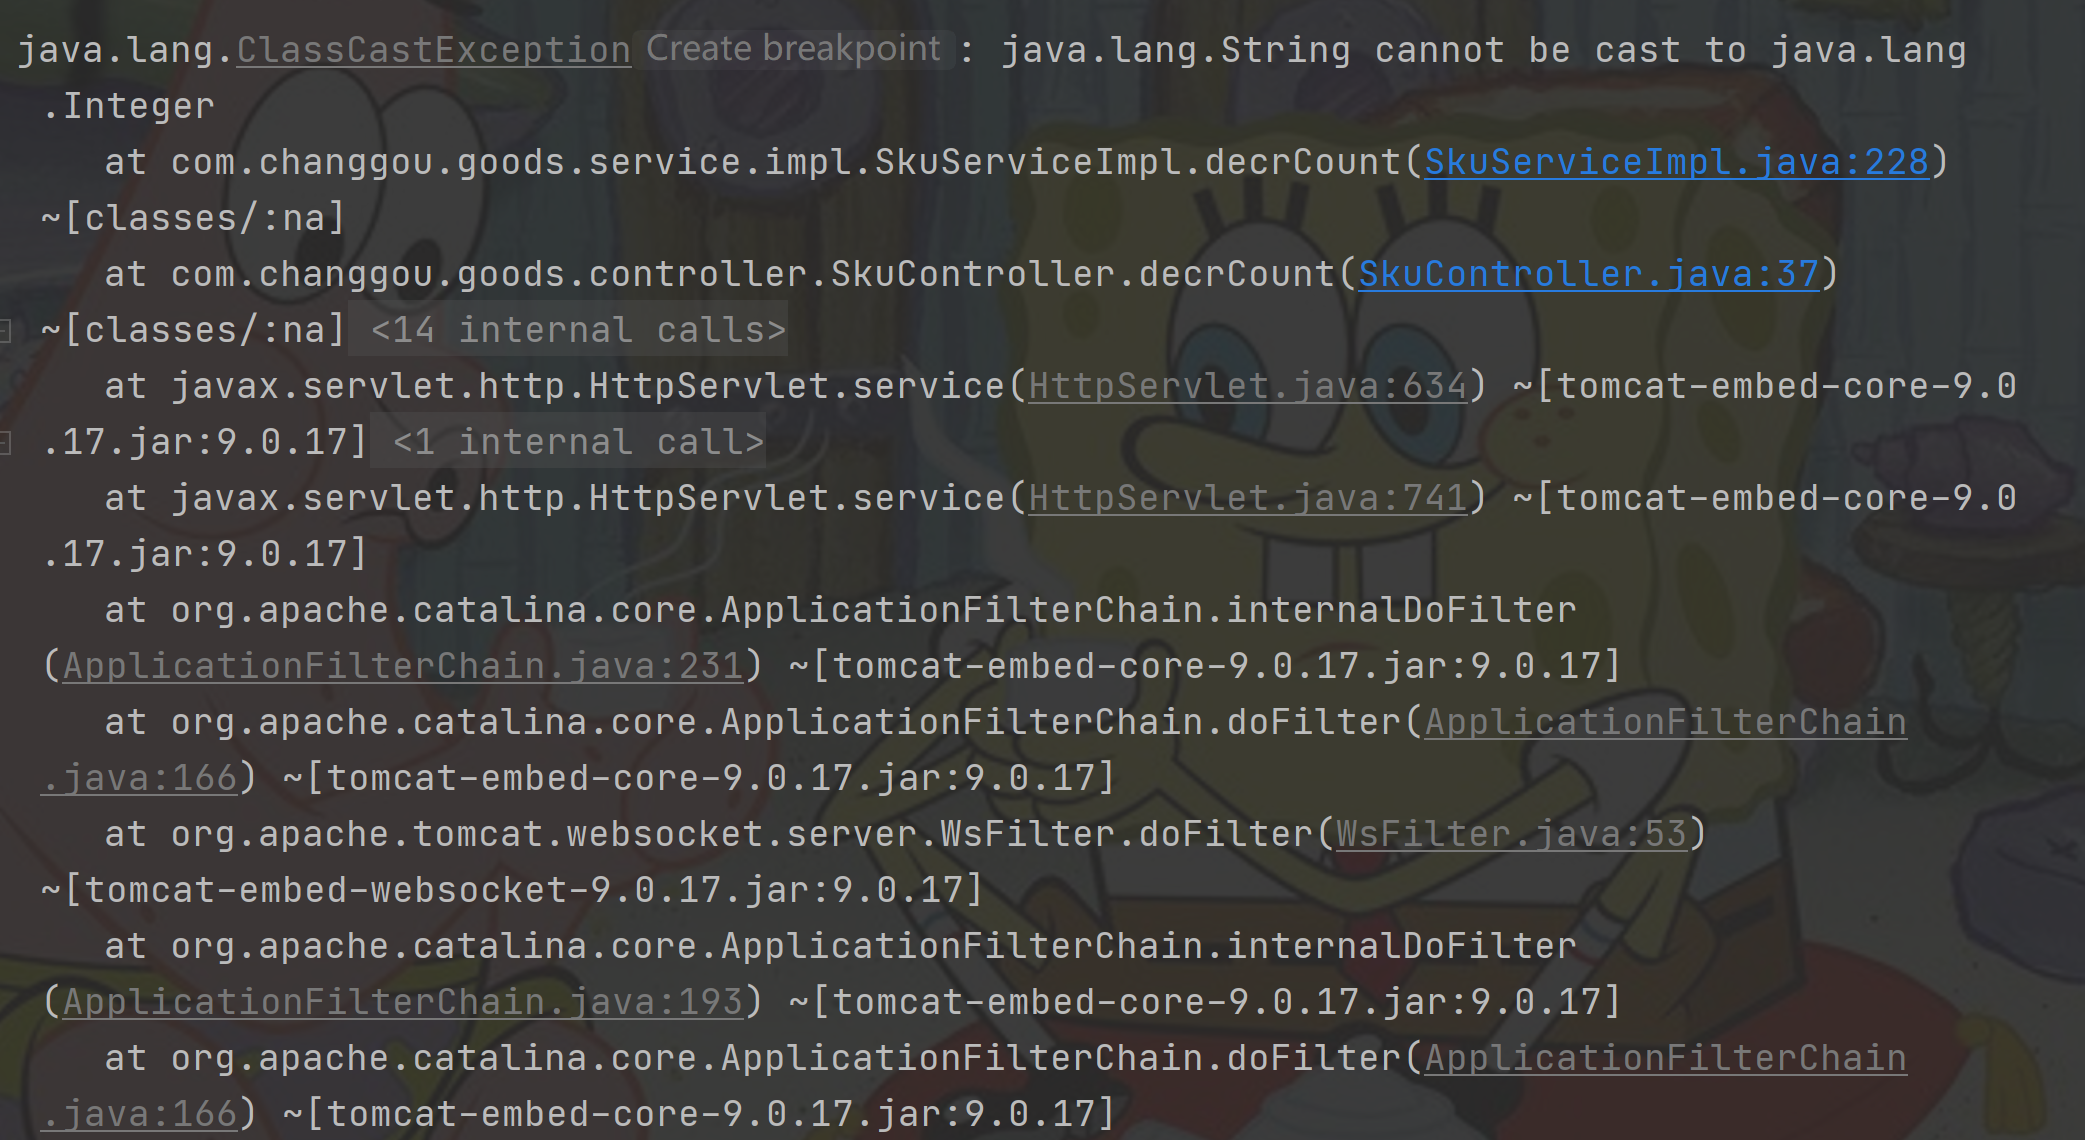
Task: Open the ApplicationFilterChain.java:231 link
Action: pos(403,666)
